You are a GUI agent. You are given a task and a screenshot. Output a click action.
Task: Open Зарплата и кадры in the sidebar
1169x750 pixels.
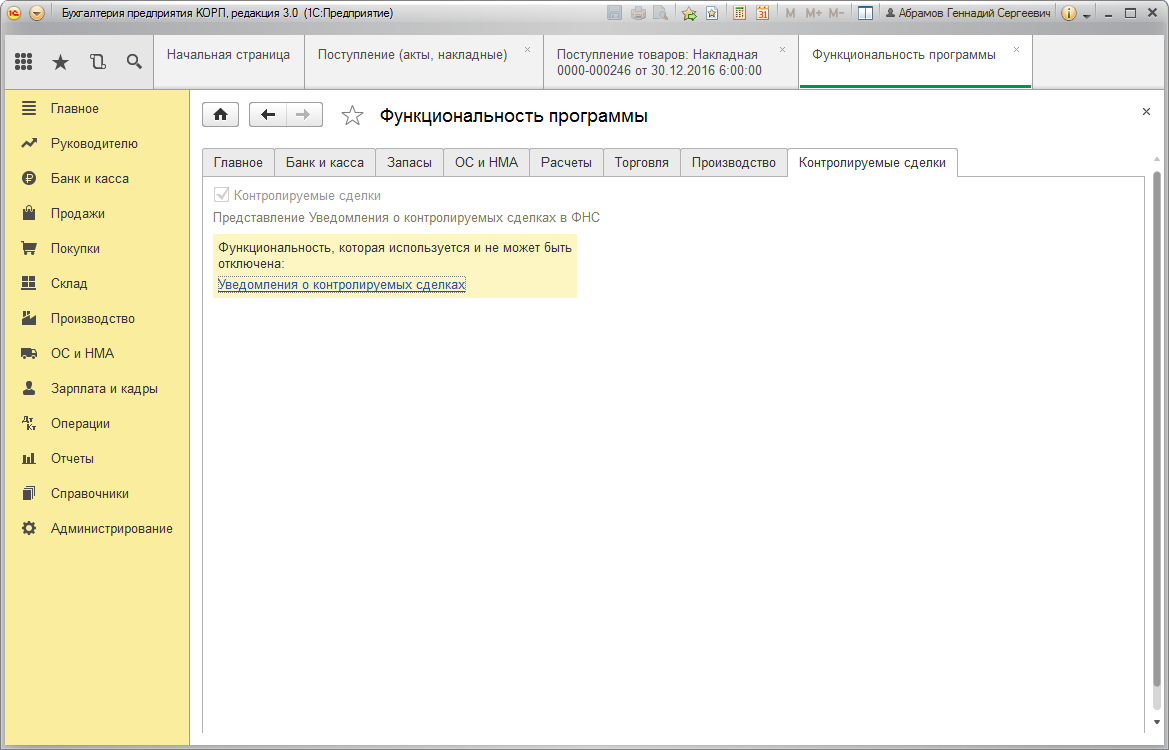pyautogui.click(x=97, y=388)
